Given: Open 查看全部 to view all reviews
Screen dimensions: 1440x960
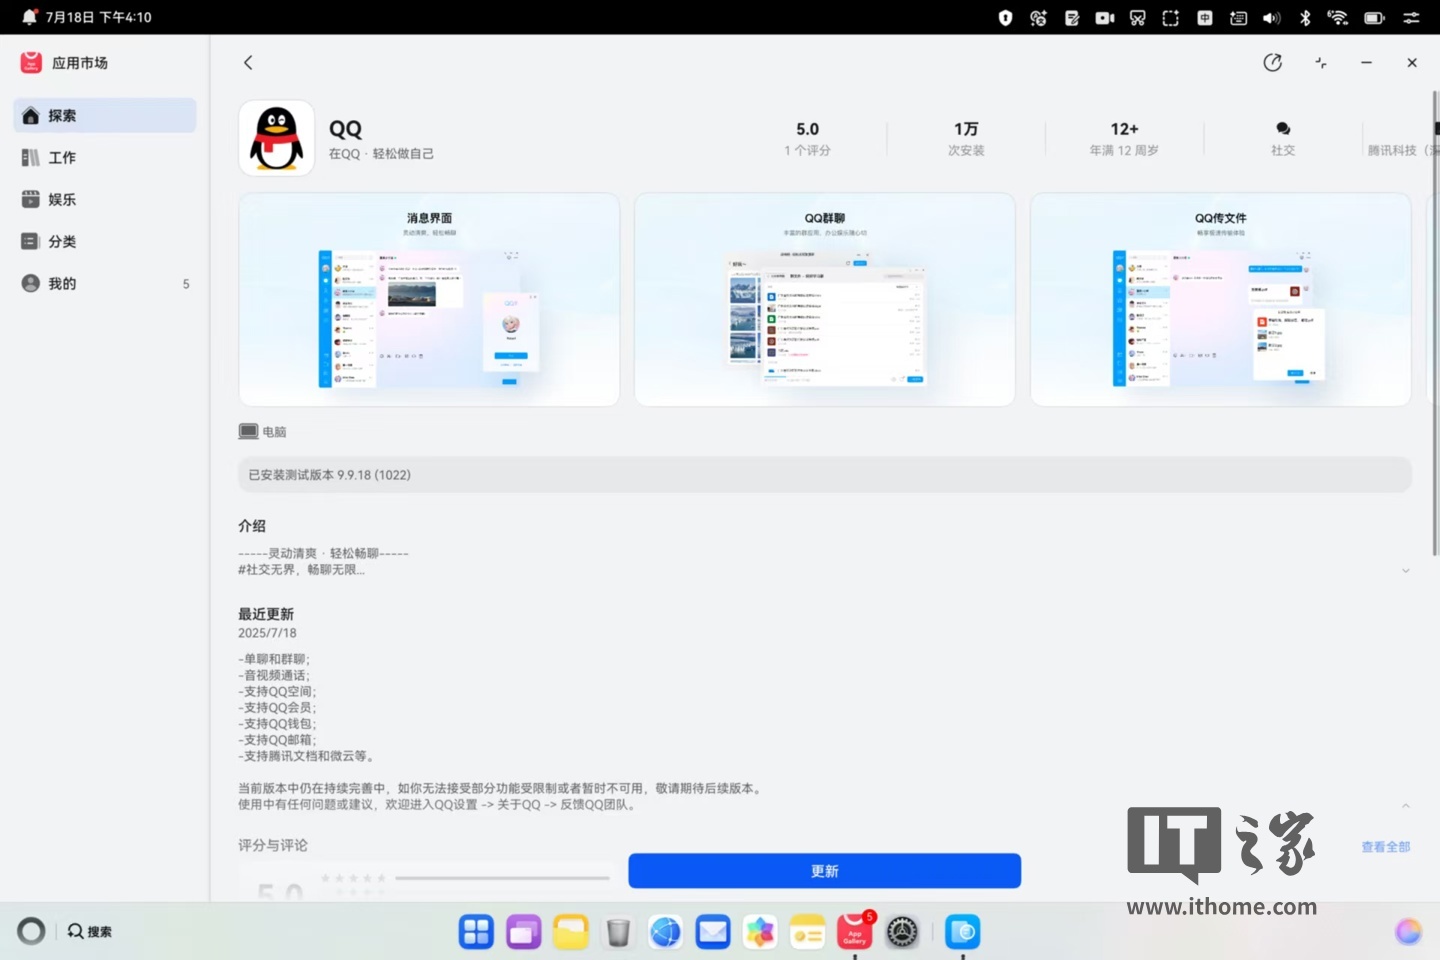Looking at the screenshot, I should (1386, 845).
